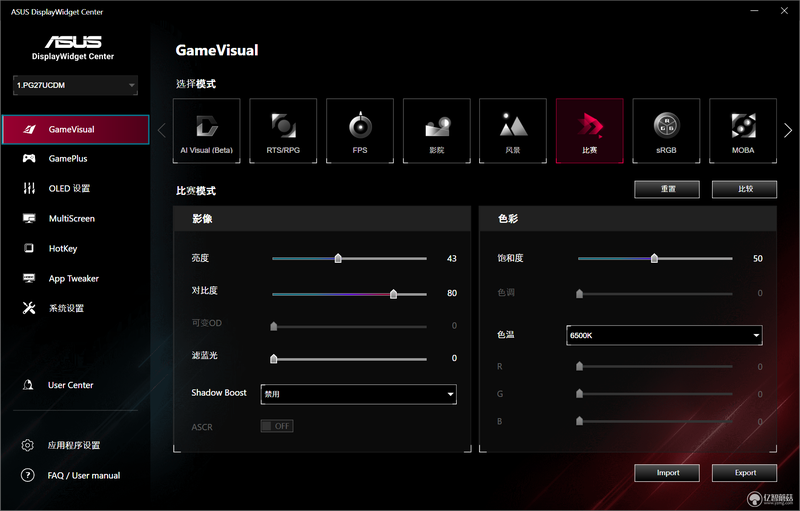800x511 pixels.
Task: Click the 色调 hue slider handle
Action: [x=579, y=293]
